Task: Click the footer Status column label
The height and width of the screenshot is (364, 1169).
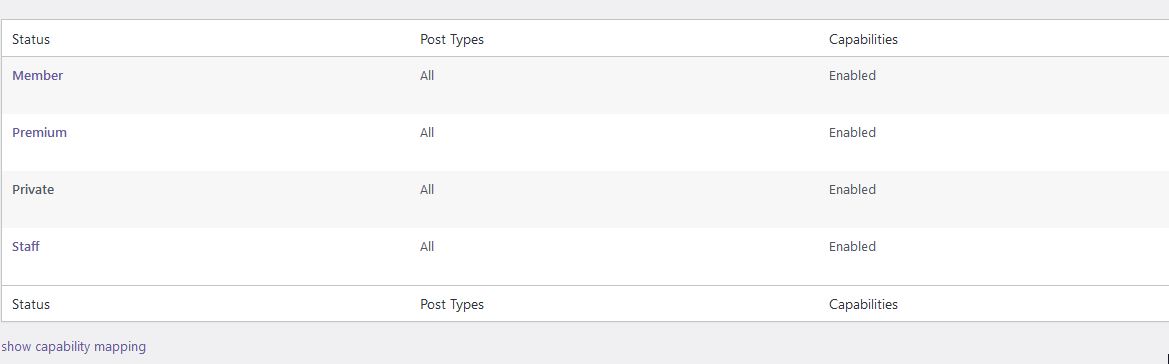Action: tap(31, 304)
